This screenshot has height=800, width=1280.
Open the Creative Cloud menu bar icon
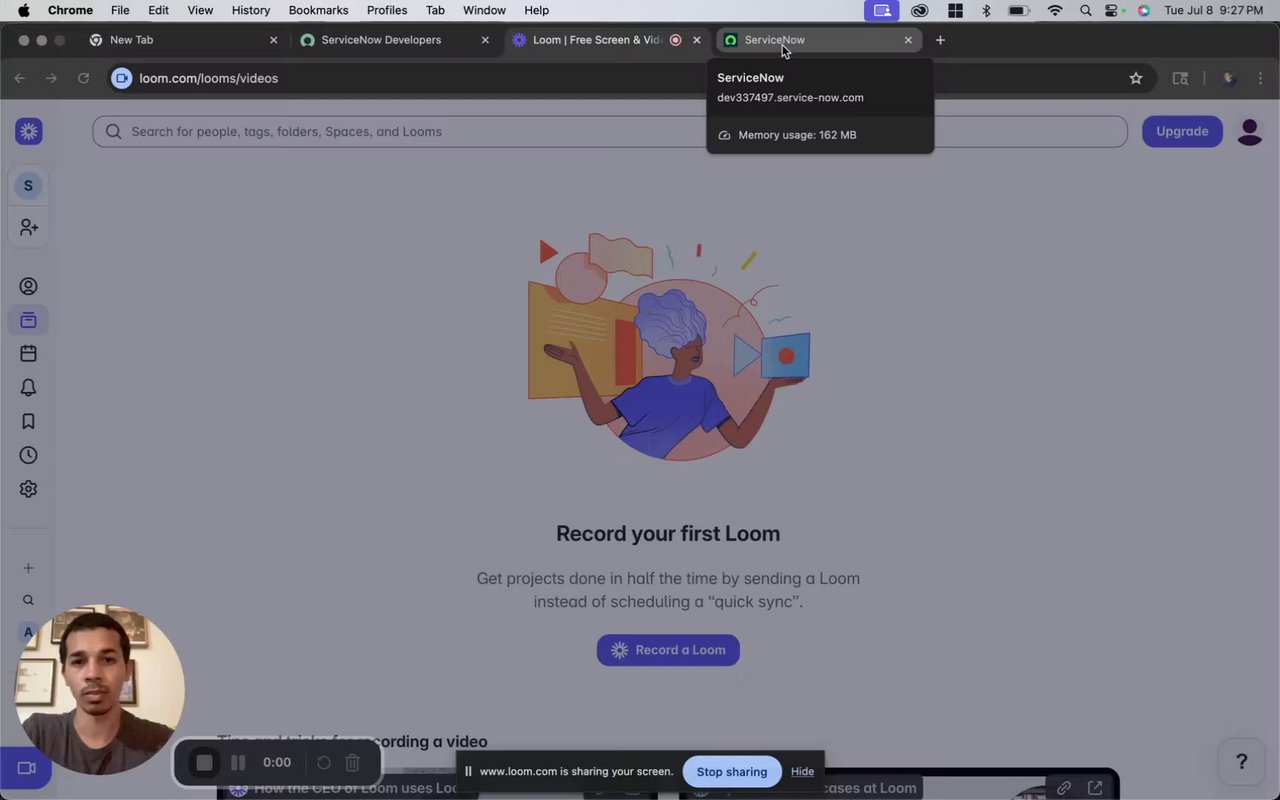(920, 10)
